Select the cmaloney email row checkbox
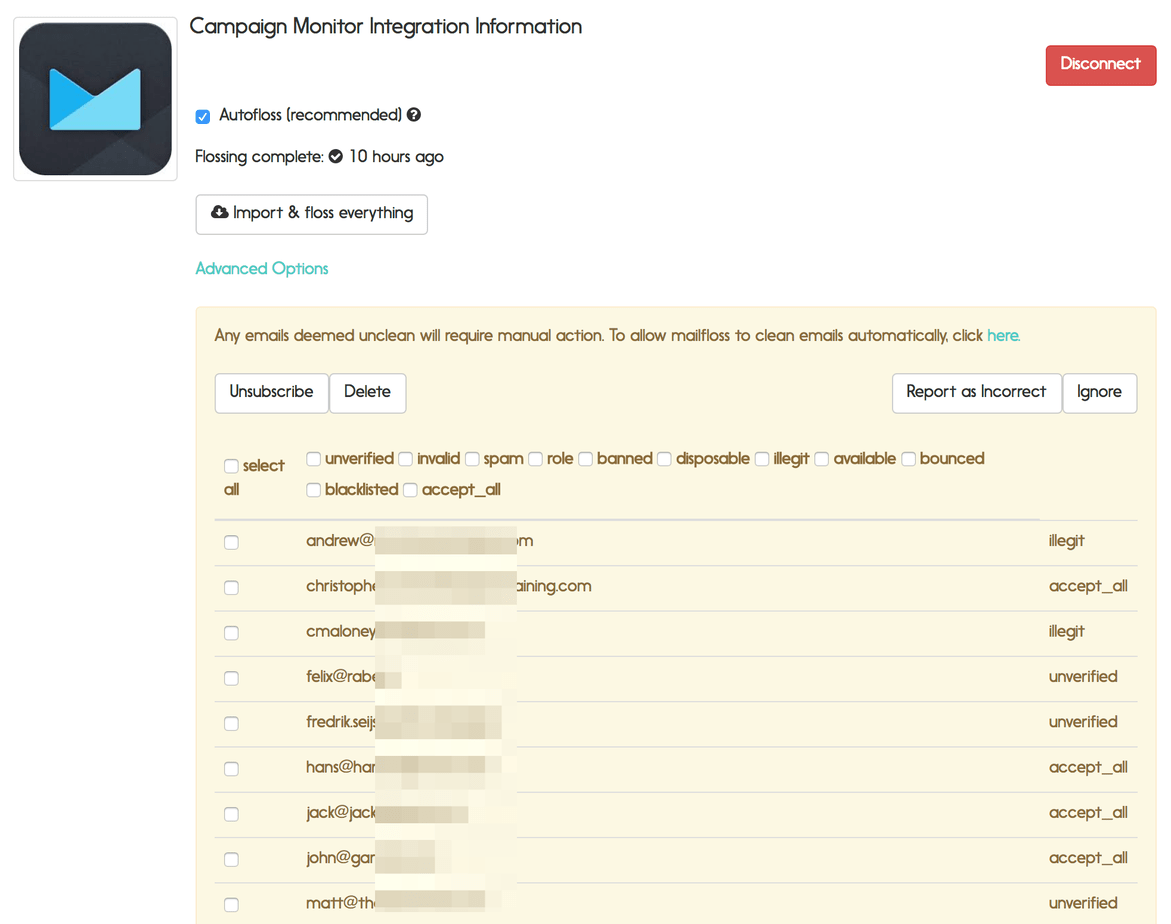The height and width of the screenshot is (924, 1171). (232, 633)
